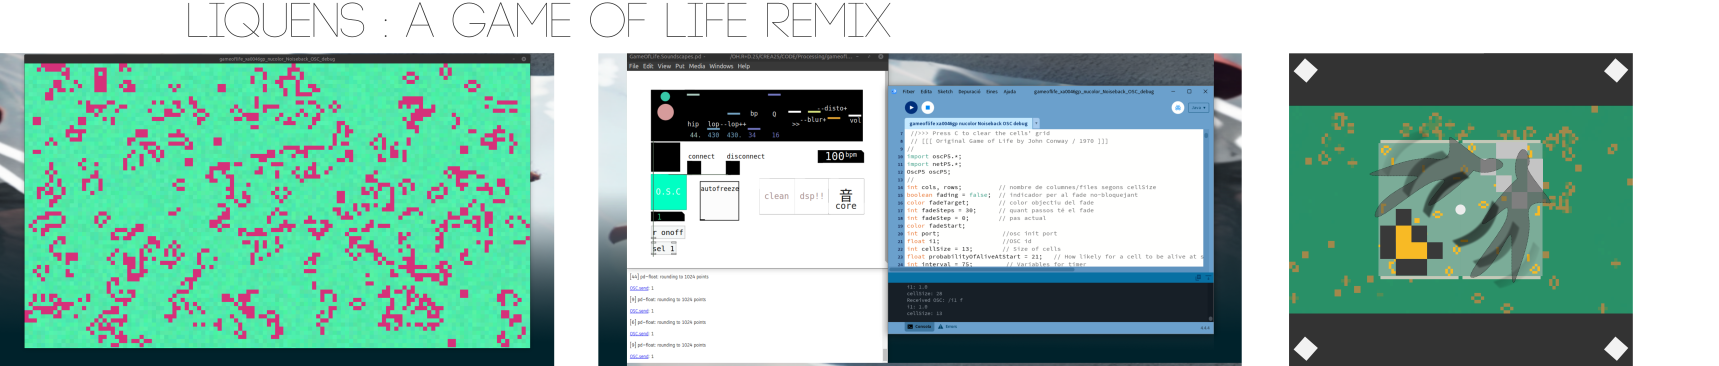Open the tab arrow dropdown beside sketch tab

pos(1035,123)
